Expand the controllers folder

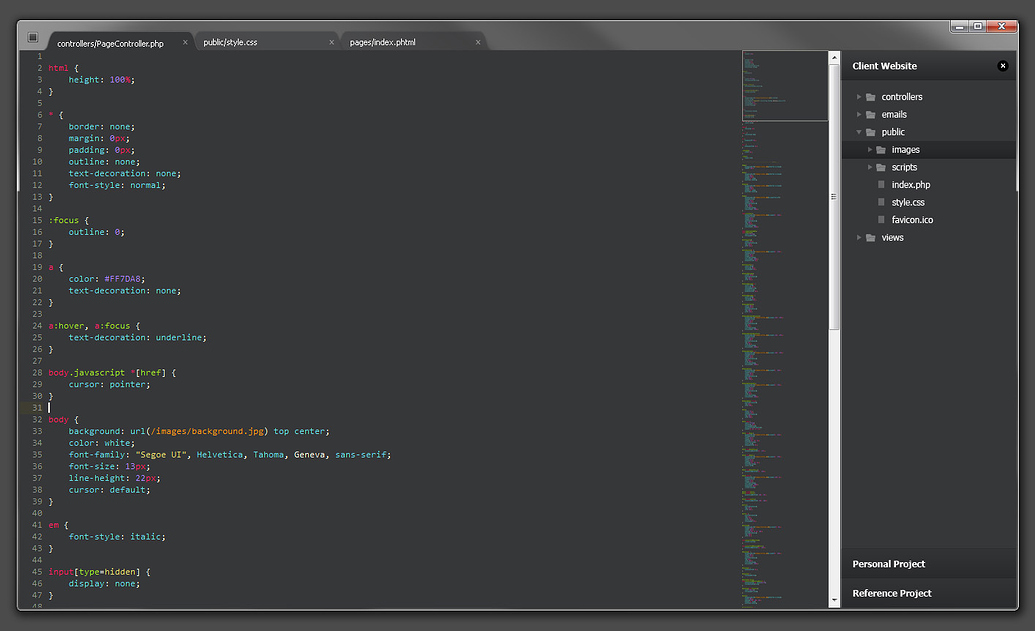coord(858,96)
